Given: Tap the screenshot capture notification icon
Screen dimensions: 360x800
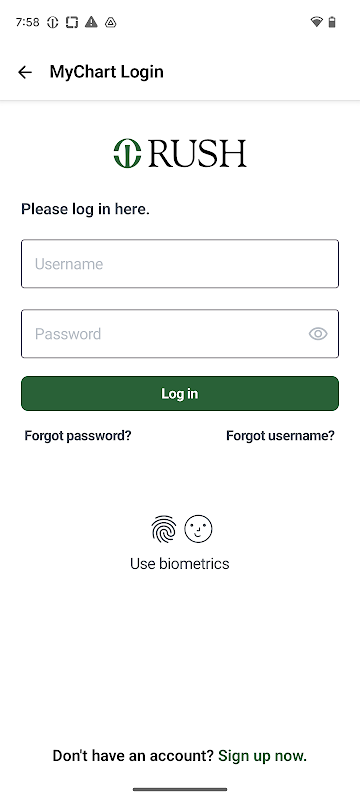Looking at the screenshot, I should [72, 22].
